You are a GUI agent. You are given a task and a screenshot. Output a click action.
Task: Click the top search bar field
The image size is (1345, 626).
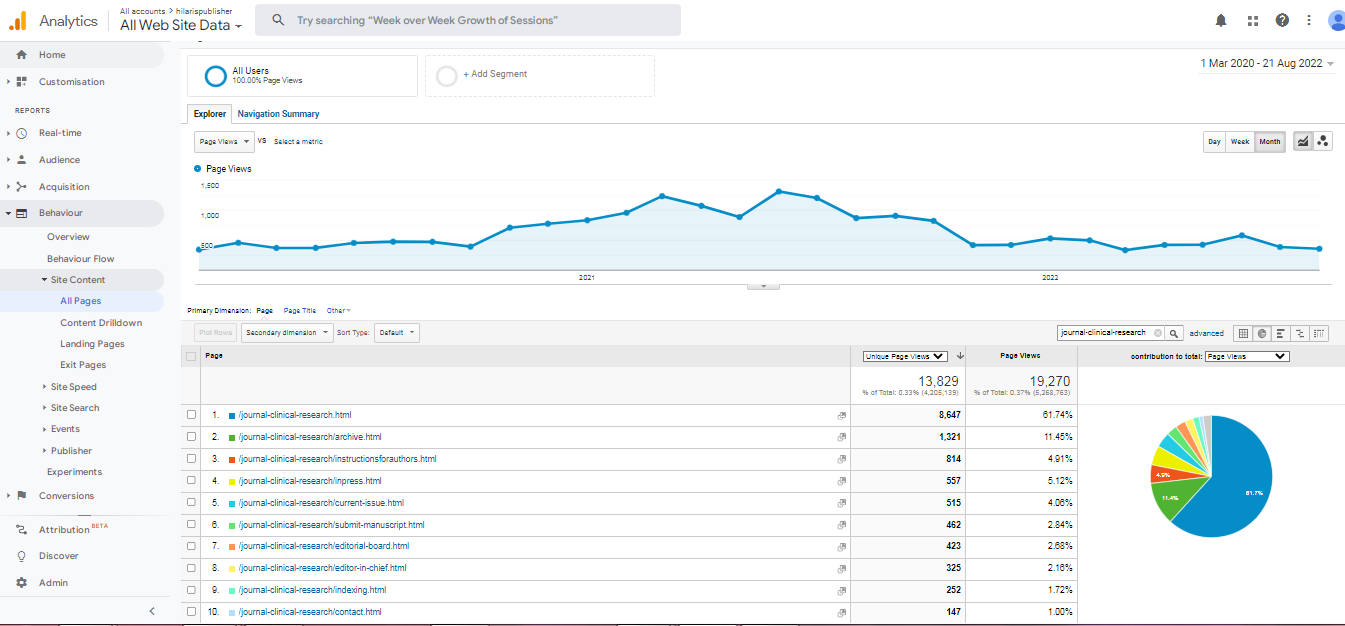tap(468, 20)
